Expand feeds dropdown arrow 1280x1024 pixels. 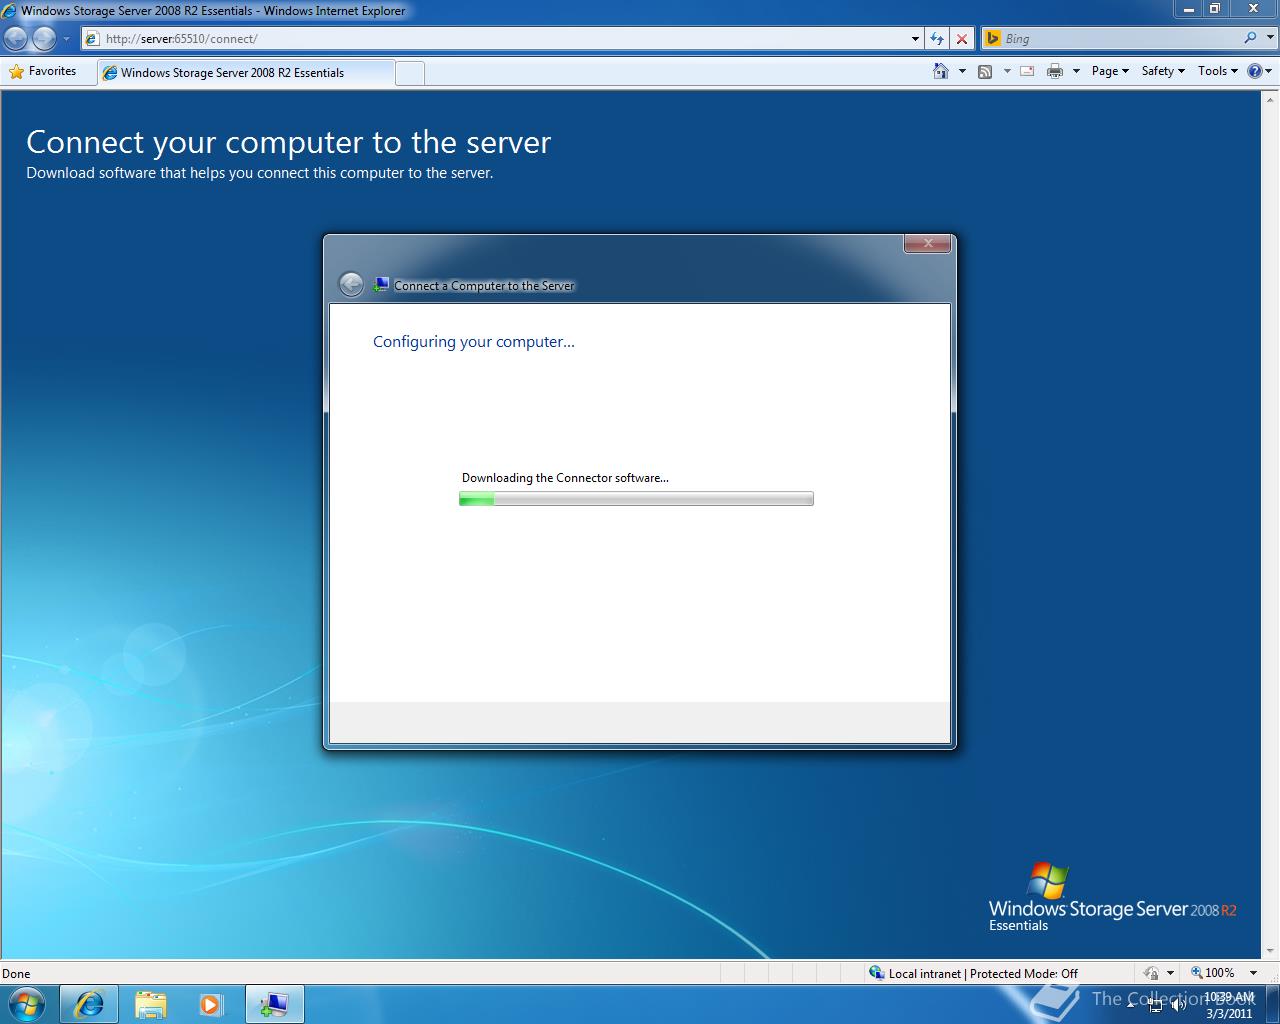click(1007, 71)
